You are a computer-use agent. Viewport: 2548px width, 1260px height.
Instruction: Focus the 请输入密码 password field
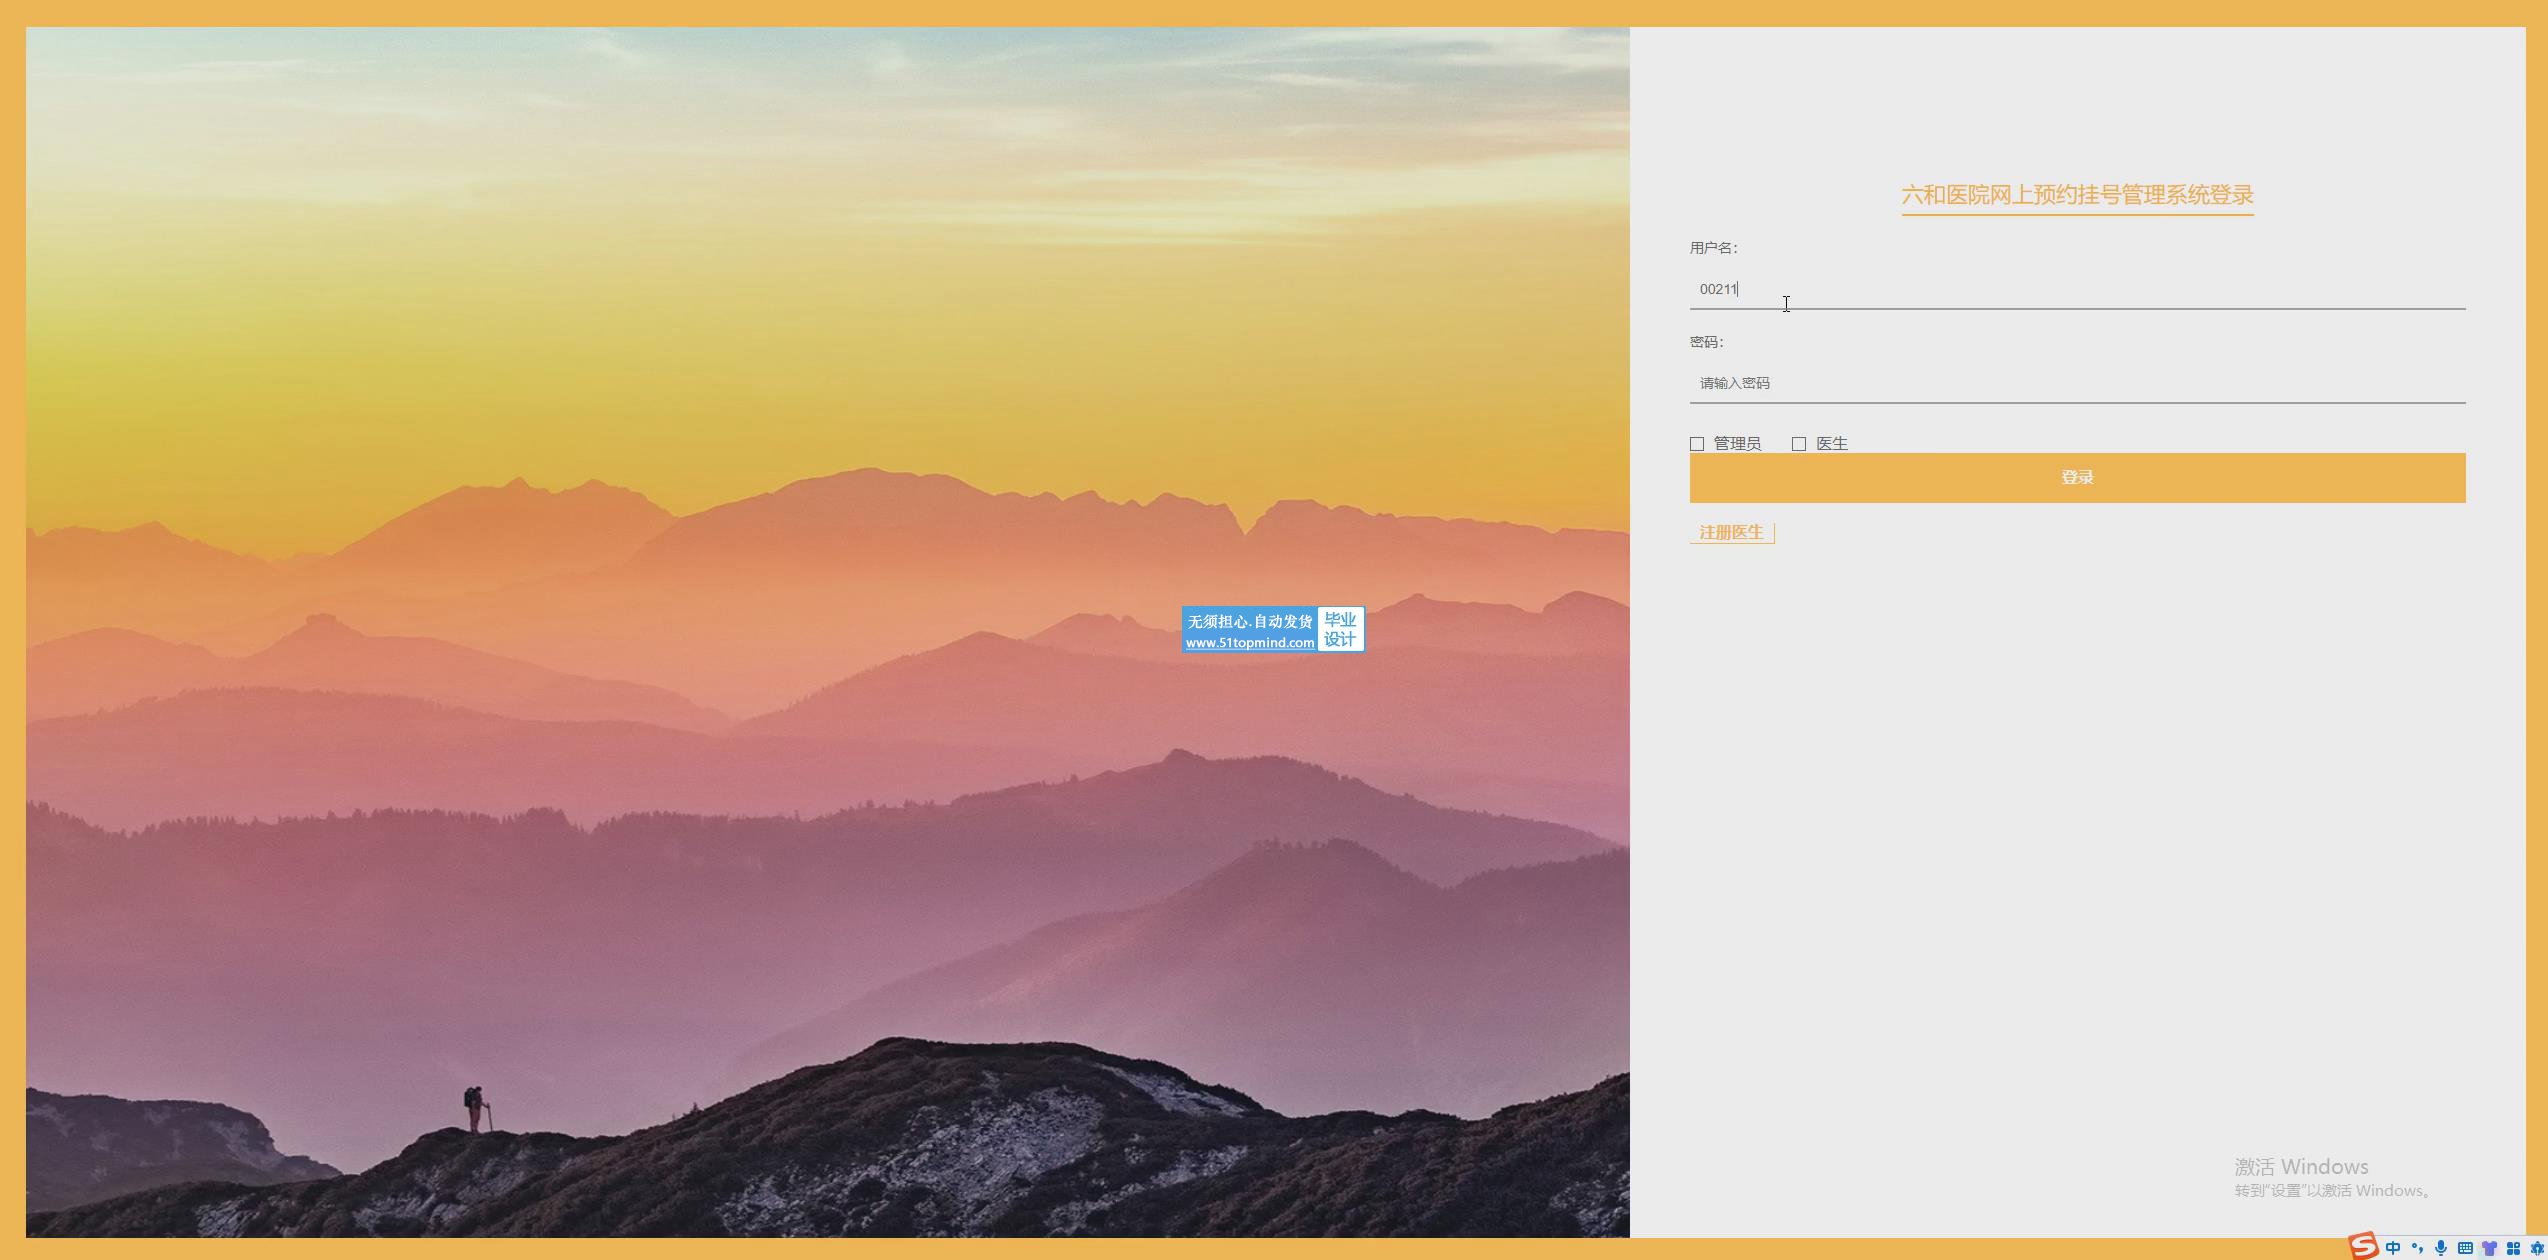point(2077,383)
